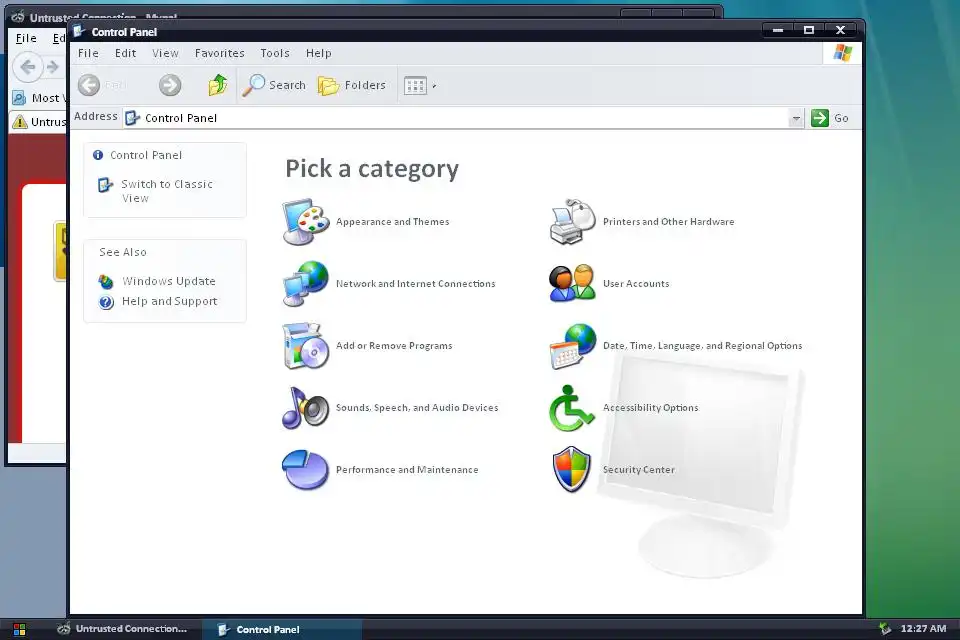Click the Security Center label
Screen dimensions: 960x640
point(639,470)
